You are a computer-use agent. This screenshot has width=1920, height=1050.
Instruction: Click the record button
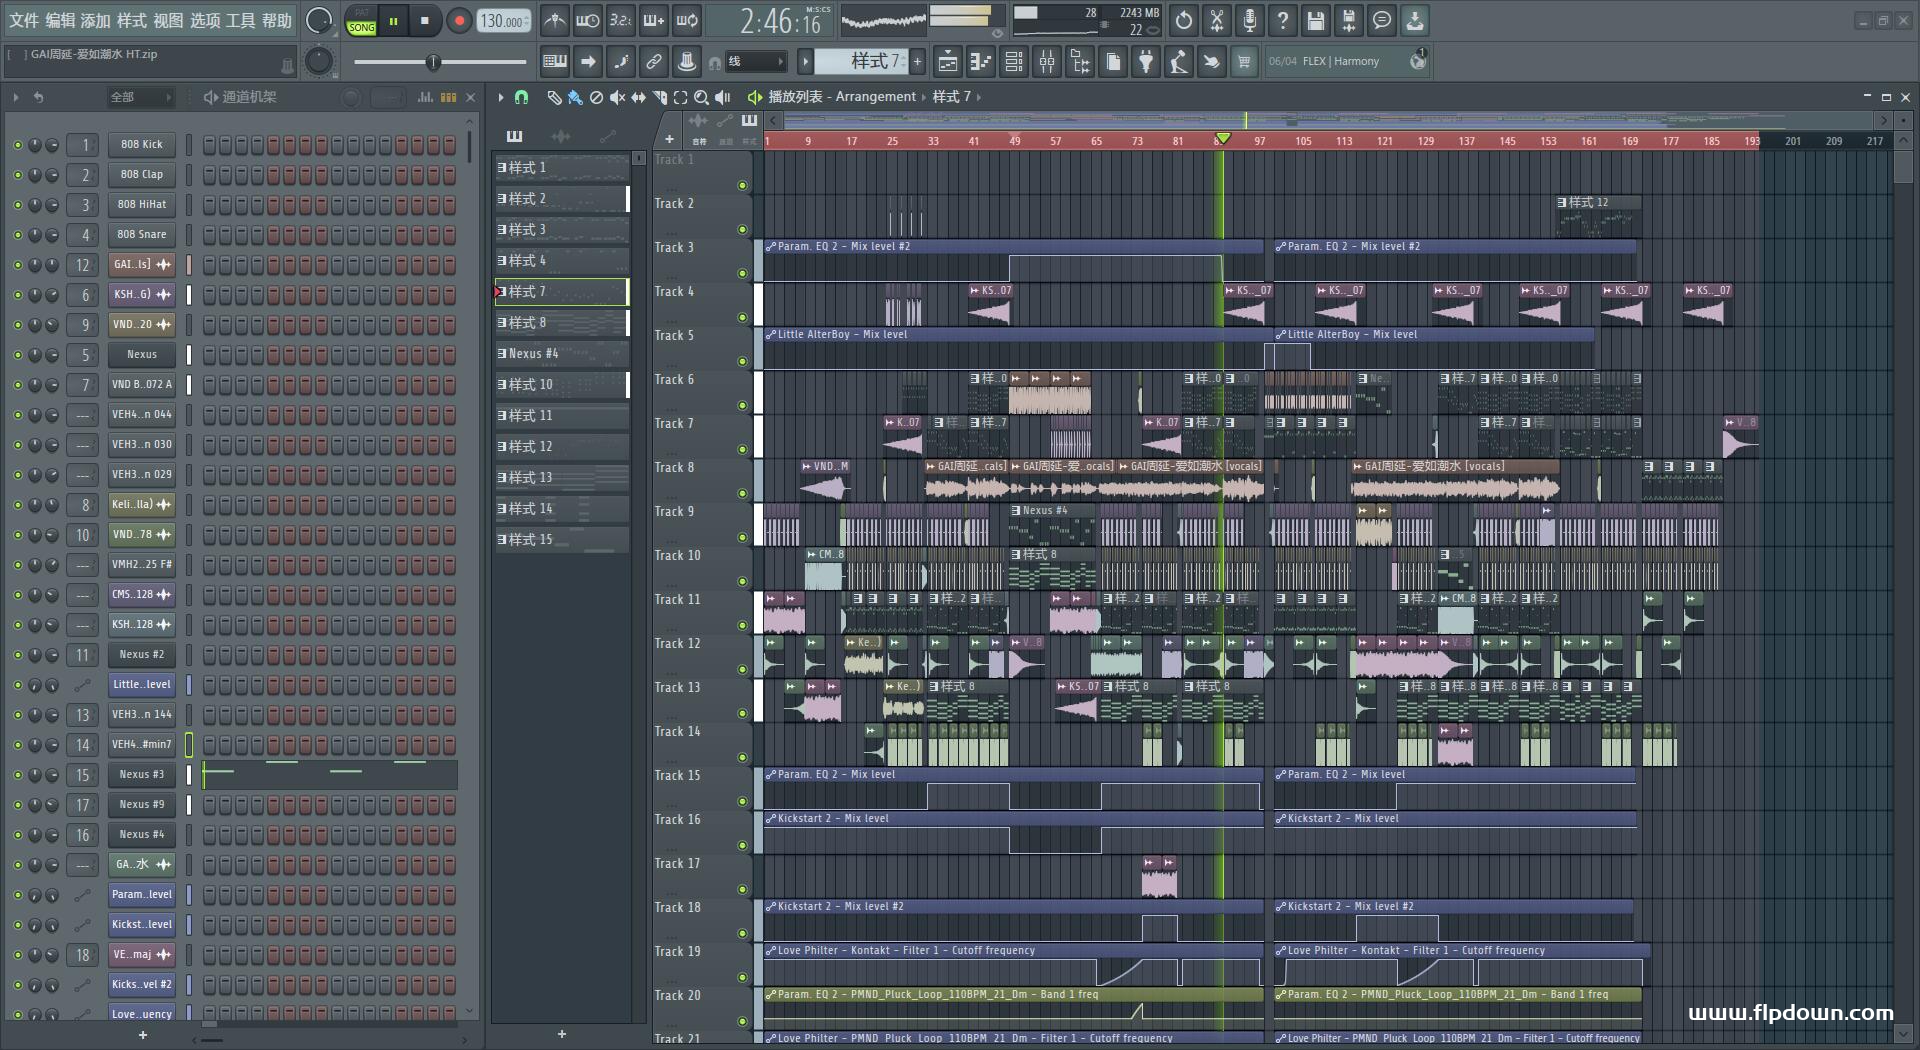(x=459, y=21)
